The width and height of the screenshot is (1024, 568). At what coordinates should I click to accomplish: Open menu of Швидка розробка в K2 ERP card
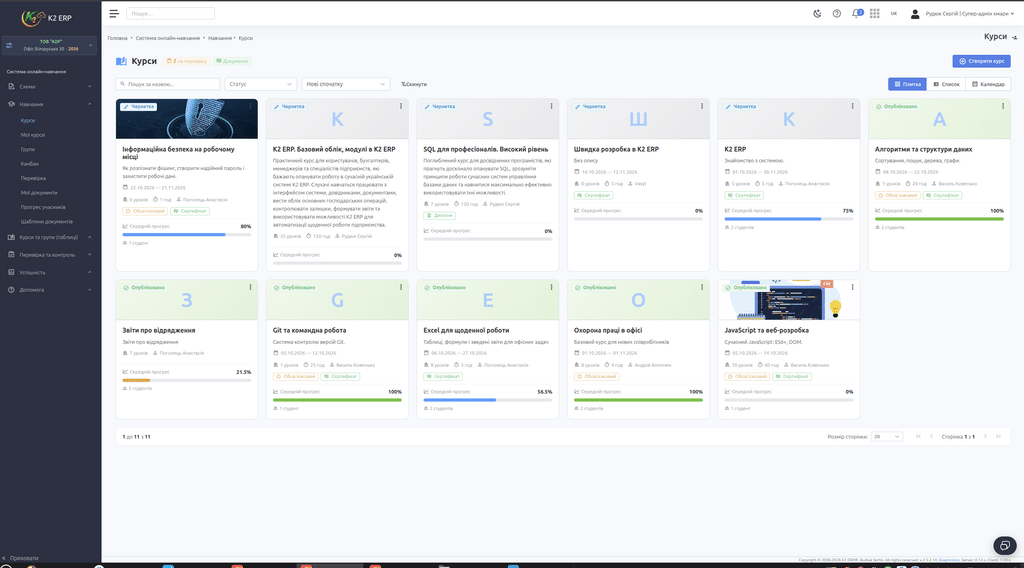pos(702,106)
